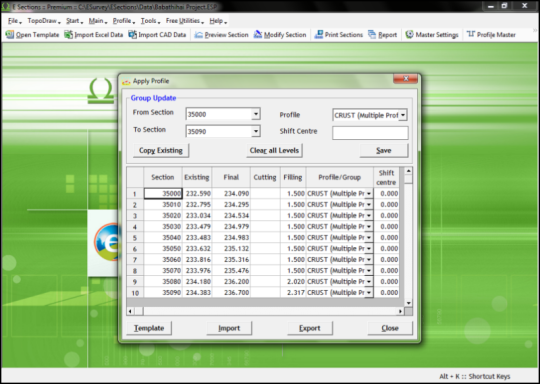Open Master Settings from the toolbar
This screenshot has width=540, height=384.
pos(432,34)
